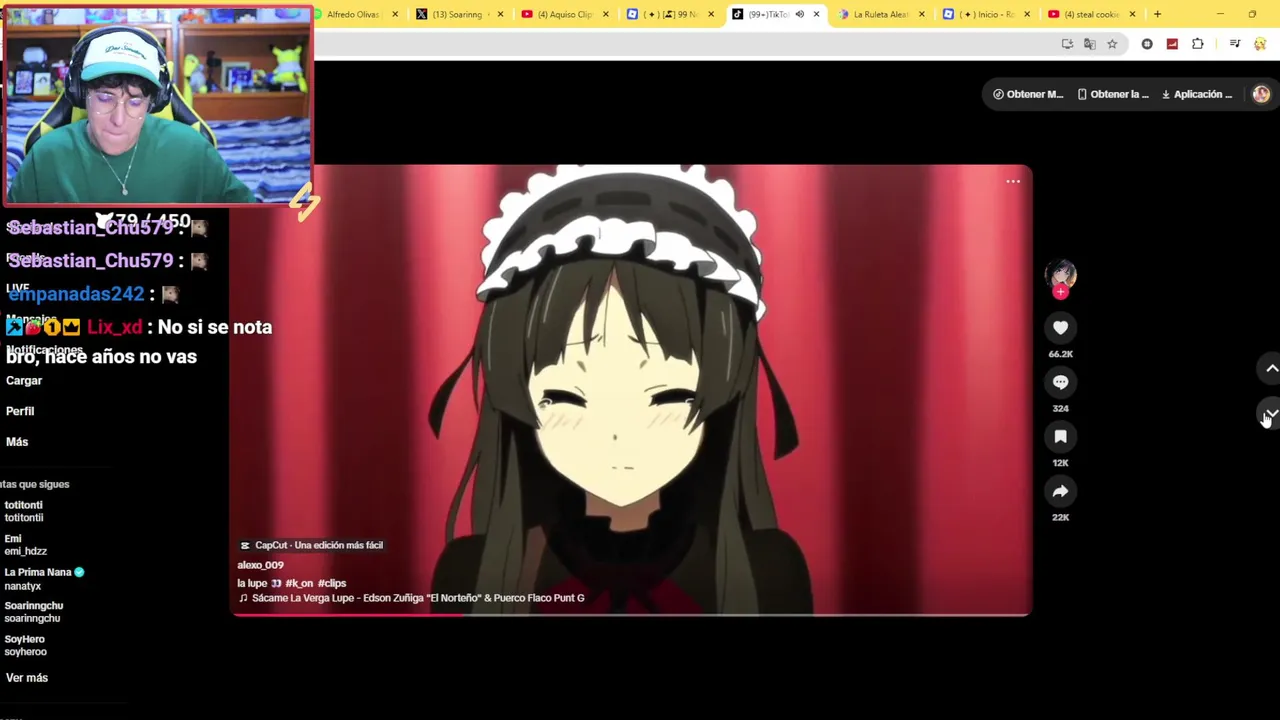
Task: Open the SoyHero followed account
Action: click(25, 645)
